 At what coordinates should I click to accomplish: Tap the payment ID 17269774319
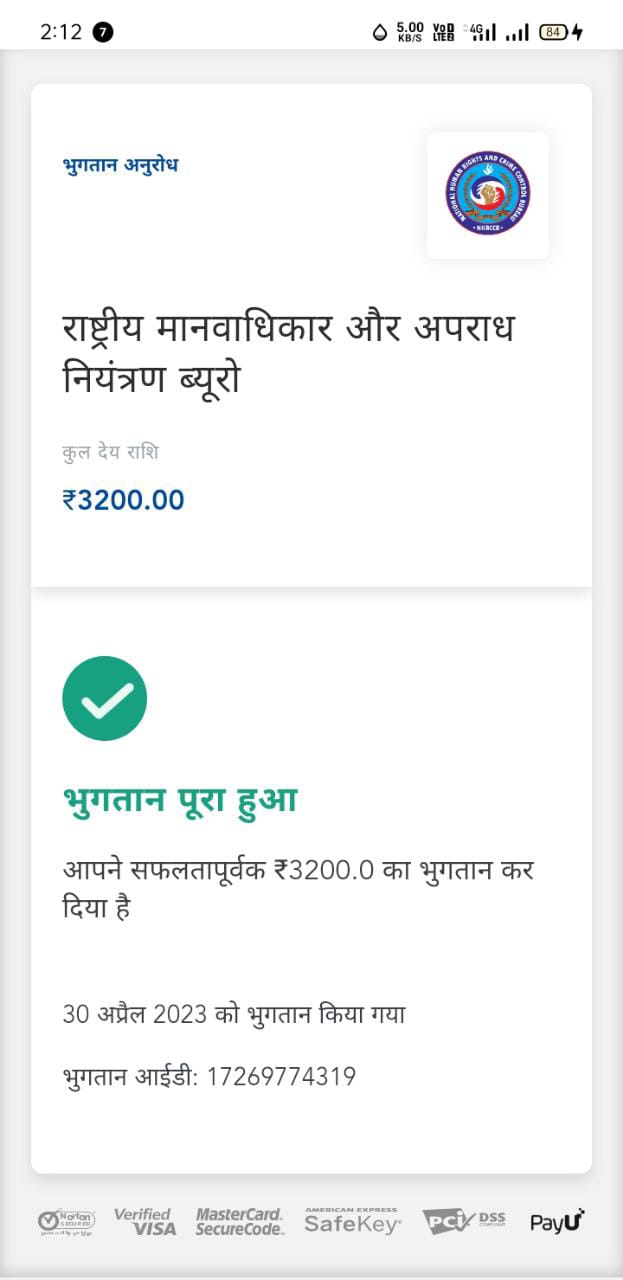pyautogui.click(x=281, y=1077)
